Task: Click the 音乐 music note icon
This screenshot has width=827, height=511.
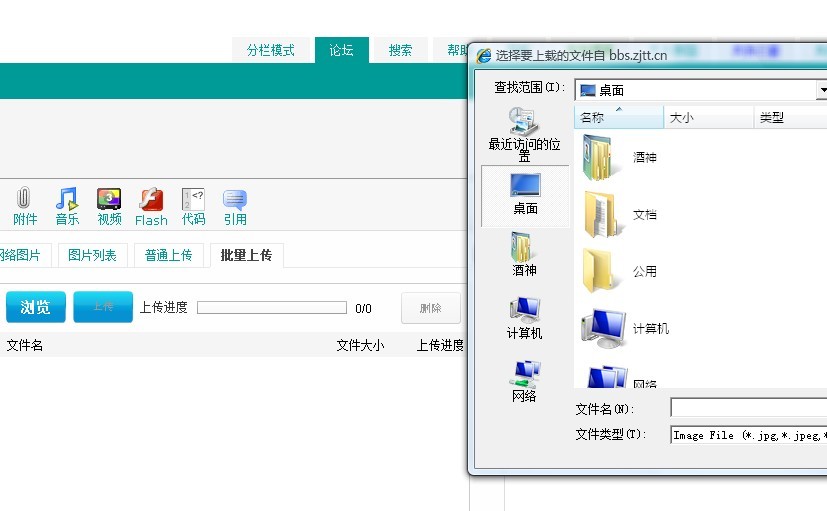Action: [67, 199]
